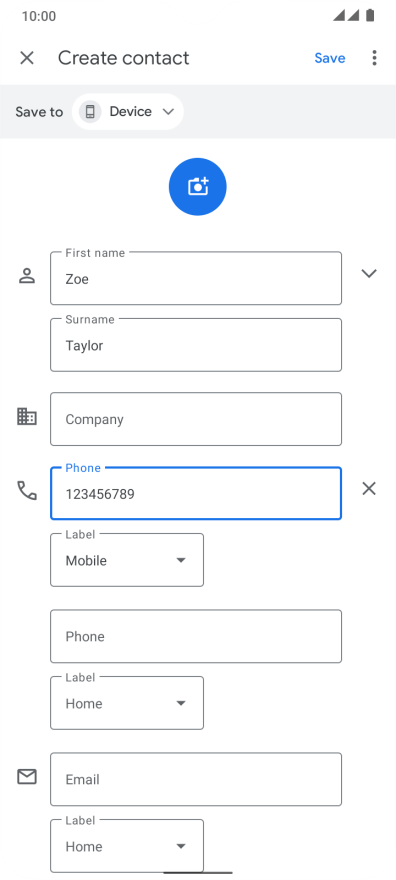396x880 pixels.
Task: Open the three-dot overflow menu
Action: pos(374,58)
